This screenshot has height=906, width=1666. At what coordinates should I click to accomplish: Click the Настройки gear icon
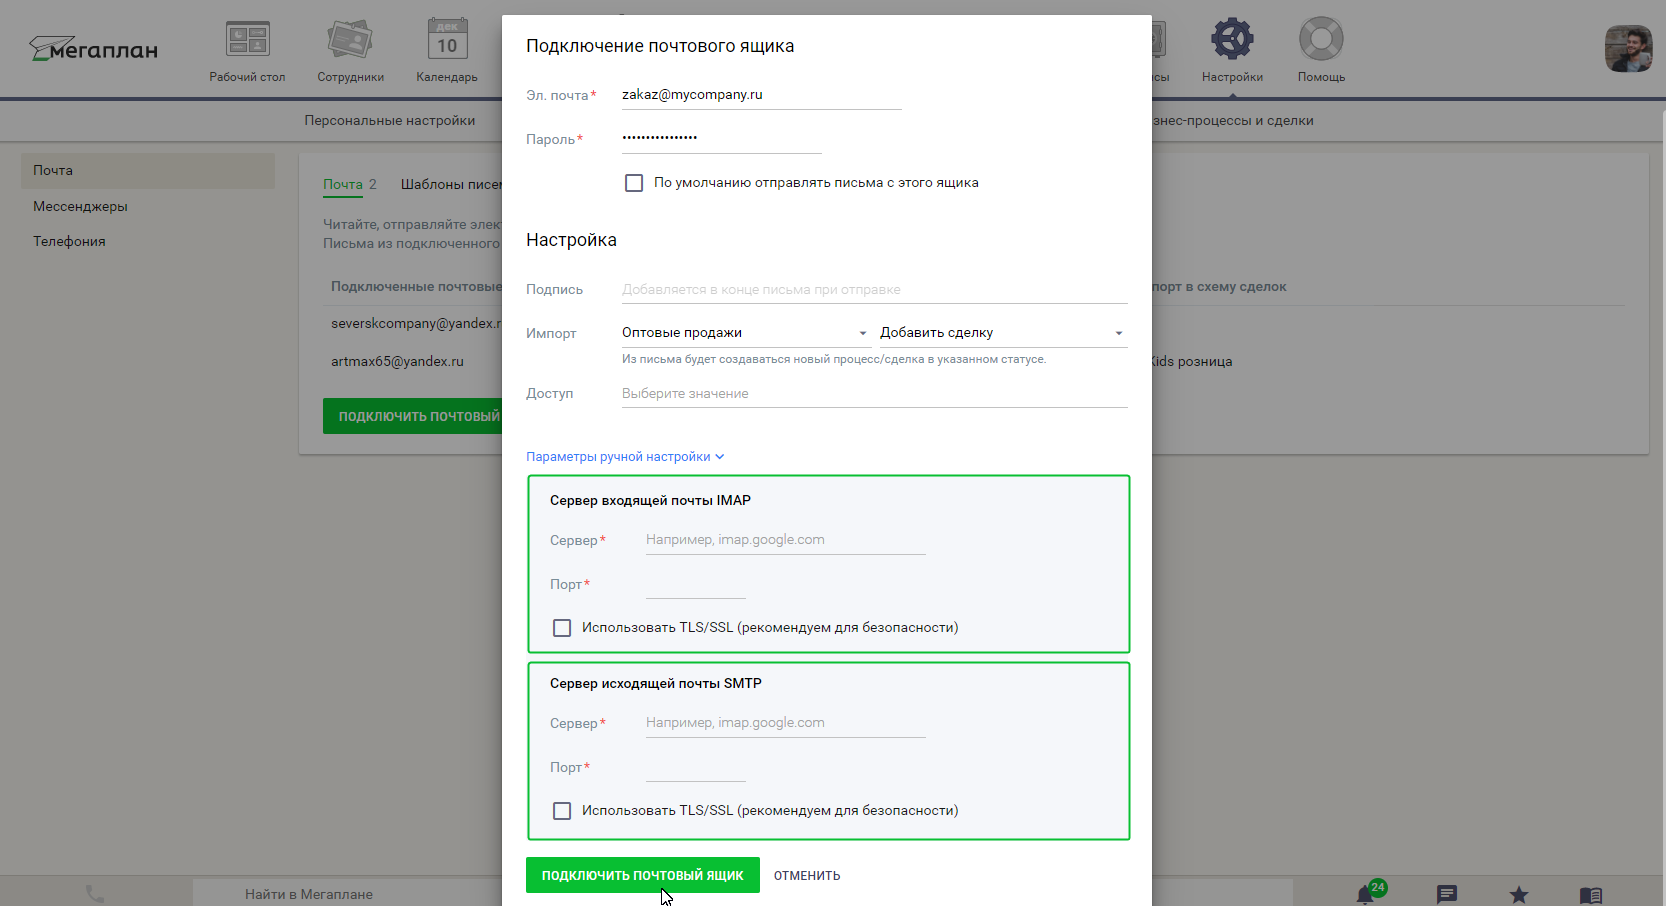pyautogui.click(x=1232, y=40)
